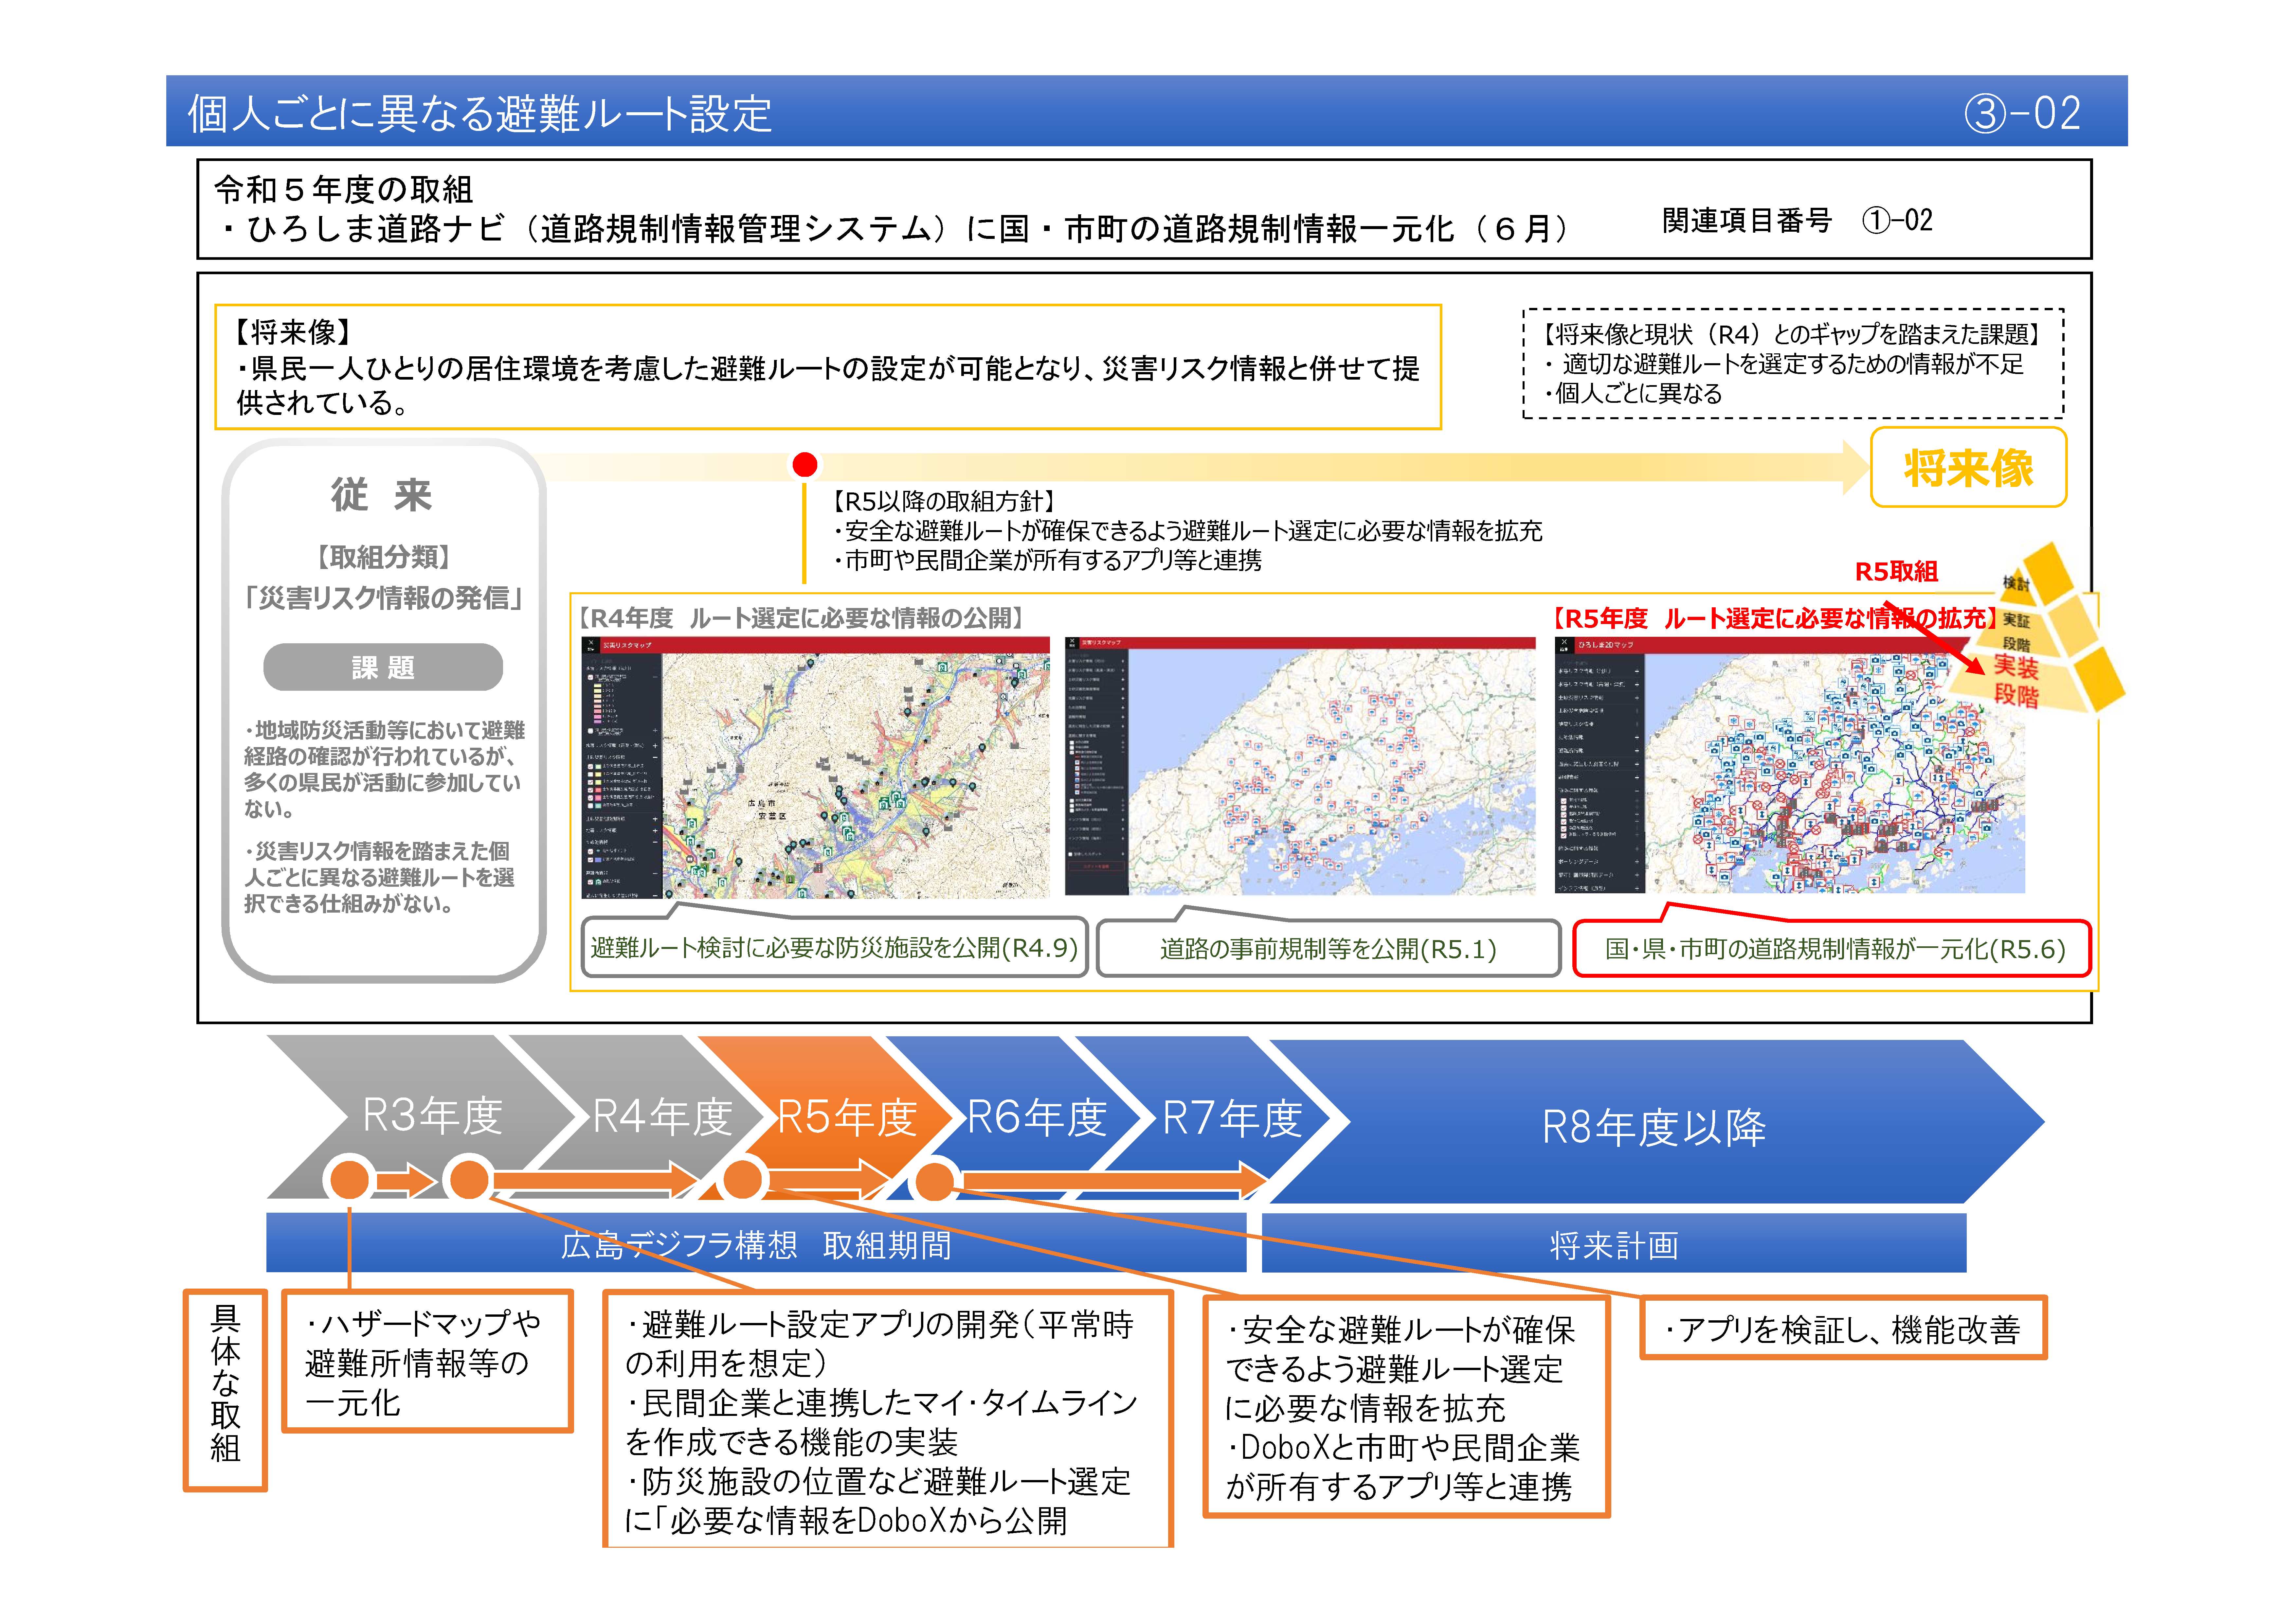
Task: Click orange-box bullet ・安全な避難ルートが確保
Action: tap(1400, 1369)
